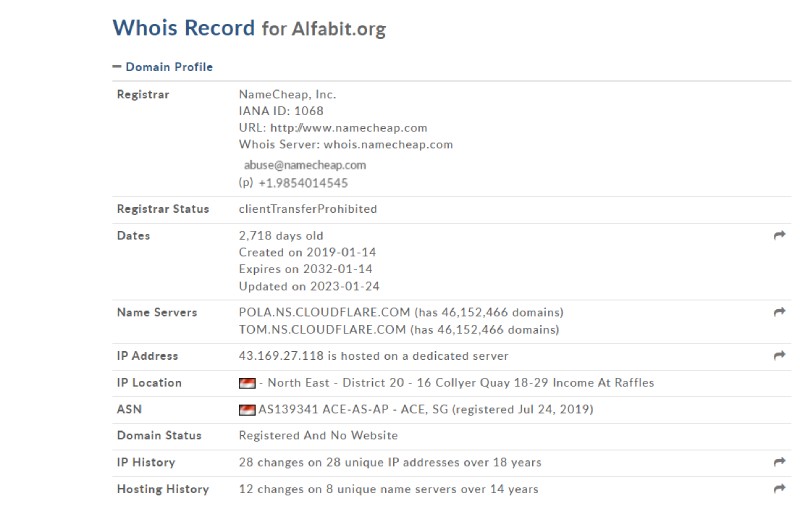Click the Expires on 2032-01-14 date
Screen dimensions: 800x509
coord(306,269)
